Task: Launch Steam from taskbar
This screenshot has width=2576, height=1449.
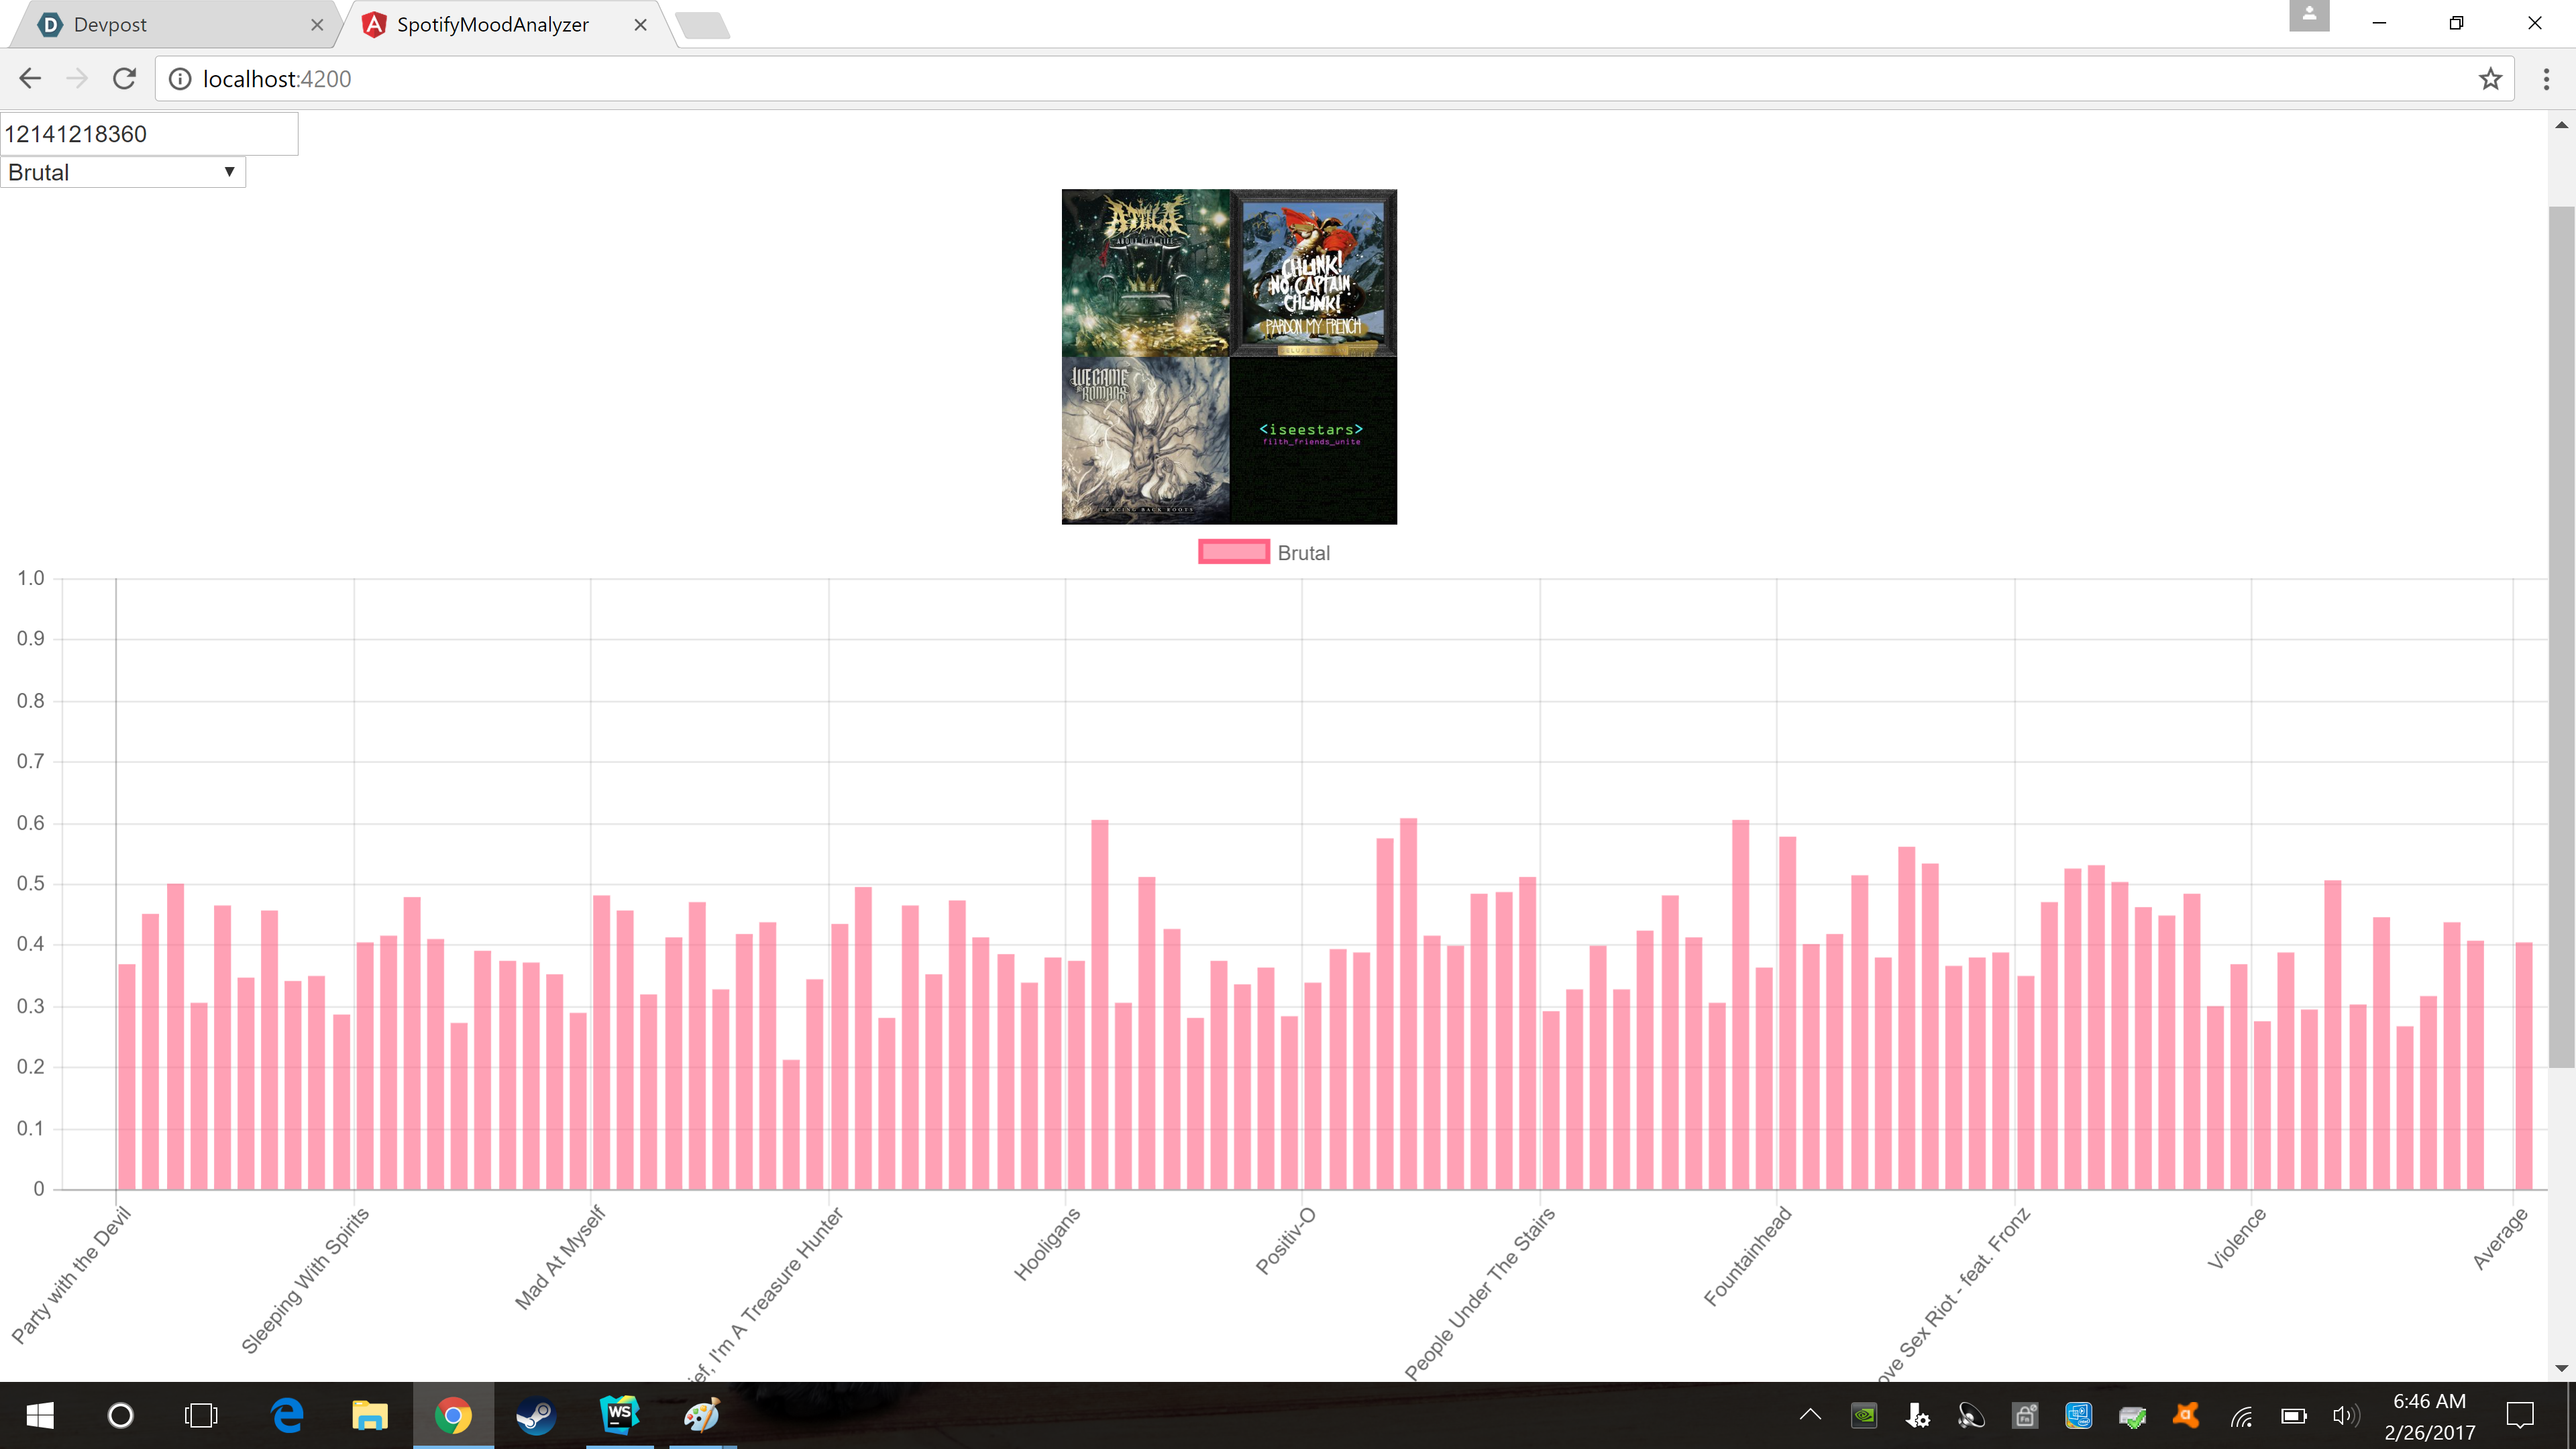Action: tap(536, 1415)
